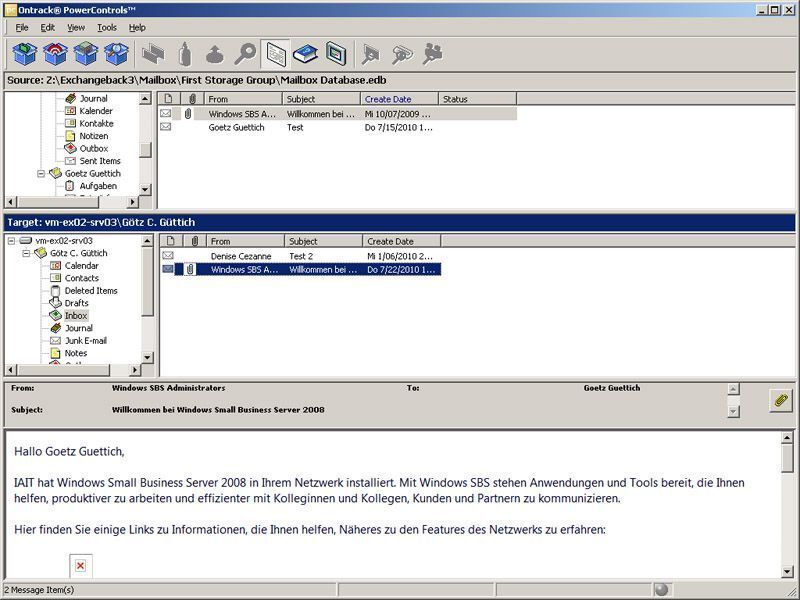Open the Tools menu
This screenshot has height=600, width=800.
[x=106, y=28]
